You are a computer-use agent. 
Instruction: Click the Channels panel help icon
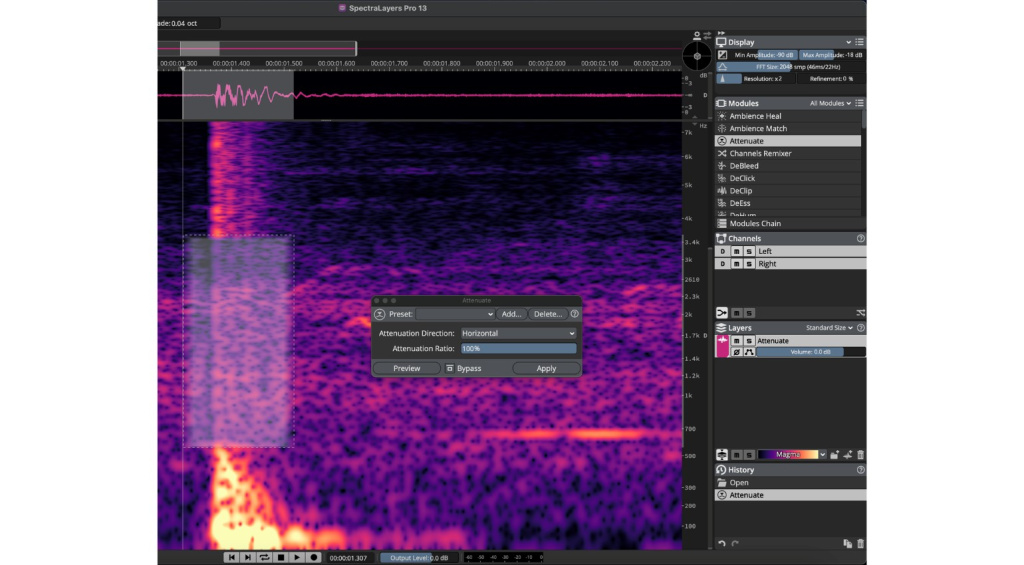click(861, 238)
